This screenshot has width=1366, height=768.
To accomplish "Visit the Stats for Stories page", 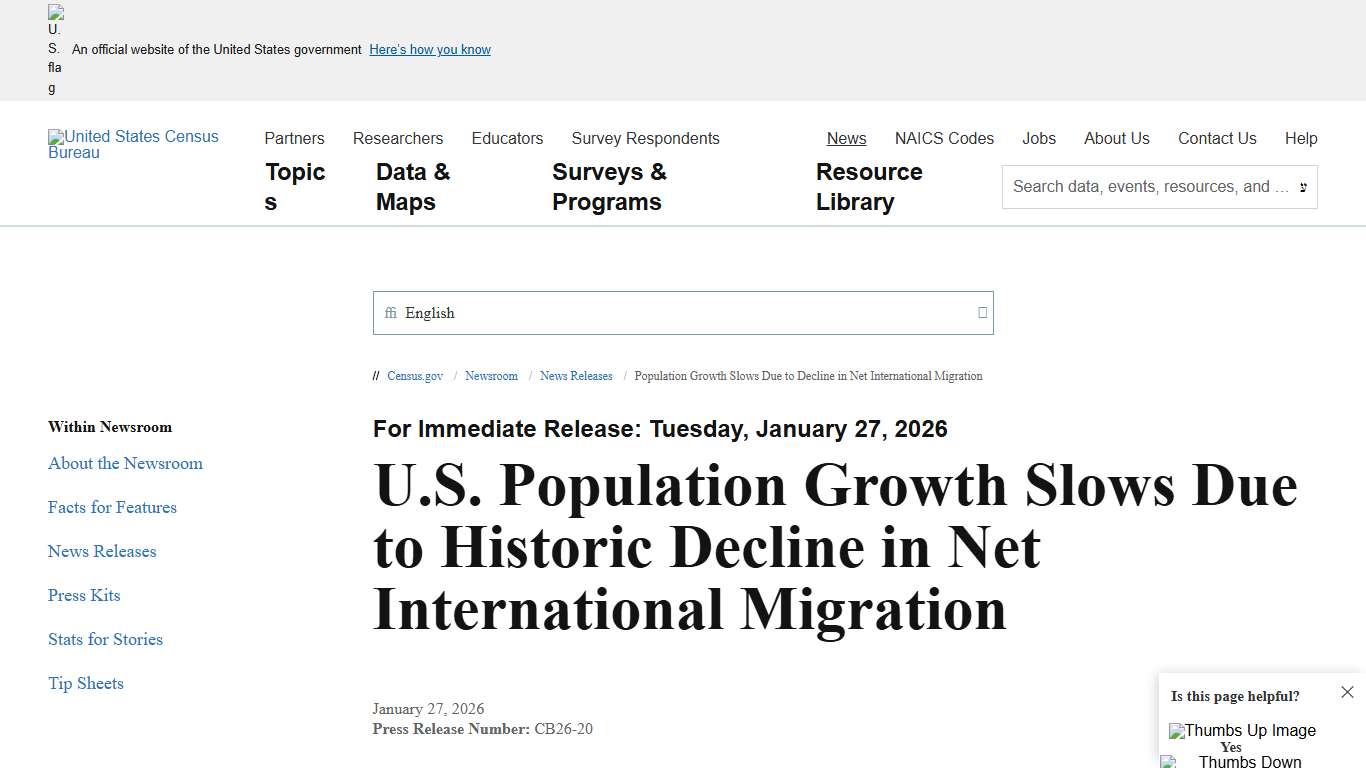I will [105, 639].
